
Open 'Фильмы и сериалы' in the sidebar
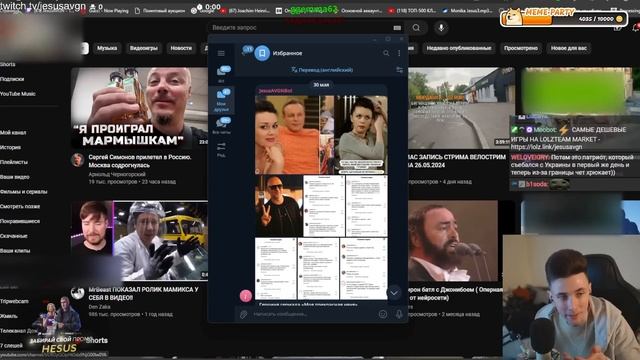coord(23,191)
